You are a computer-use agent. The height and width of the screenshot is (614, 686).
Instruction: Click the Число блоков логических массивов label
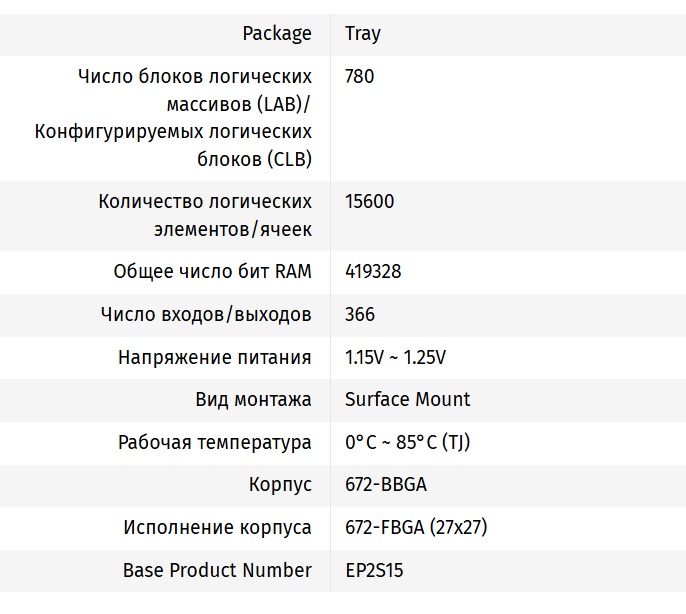coord(194,76)
